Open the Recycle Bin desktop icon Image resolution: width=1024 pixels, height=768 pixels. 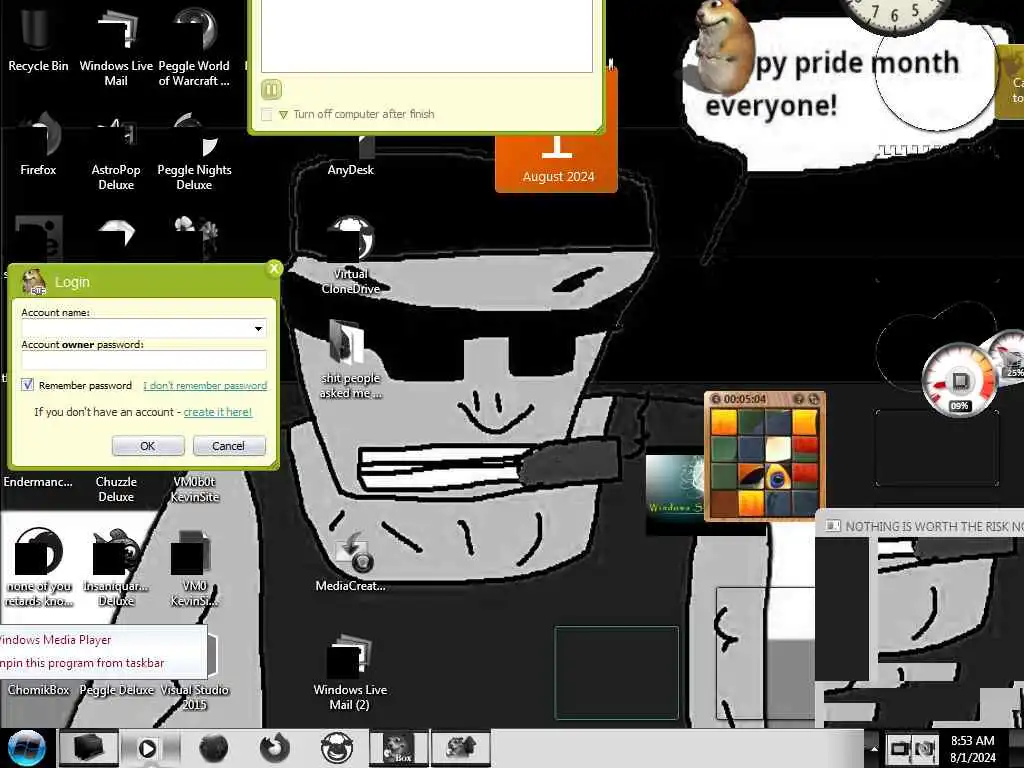pyautogui.click(x=38, y=39)
